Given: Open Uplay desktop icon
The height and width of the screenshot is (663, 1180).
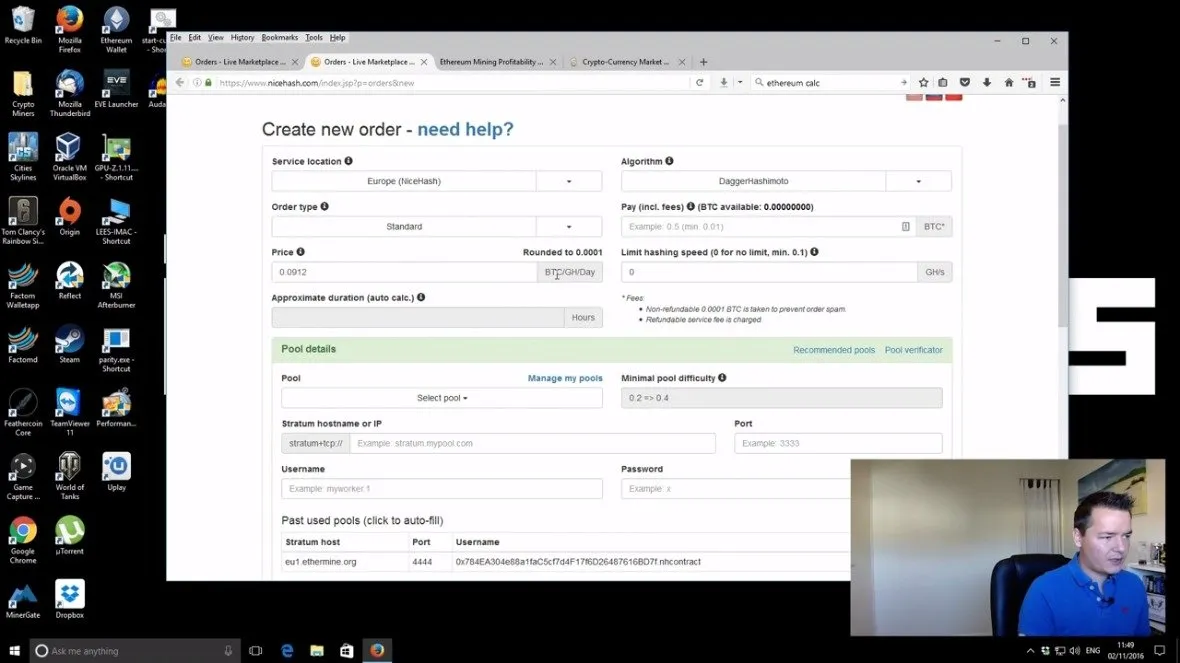Looking at the screenshot, I should (x=116, y=472).
